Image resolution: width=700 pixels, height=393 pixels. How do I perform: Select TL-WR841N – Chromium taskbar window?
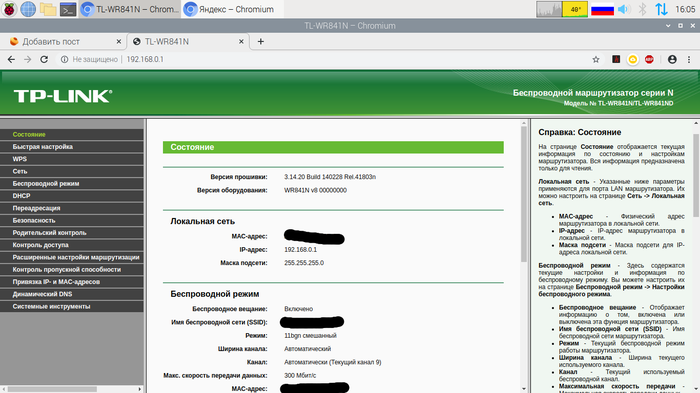point(130,9)
